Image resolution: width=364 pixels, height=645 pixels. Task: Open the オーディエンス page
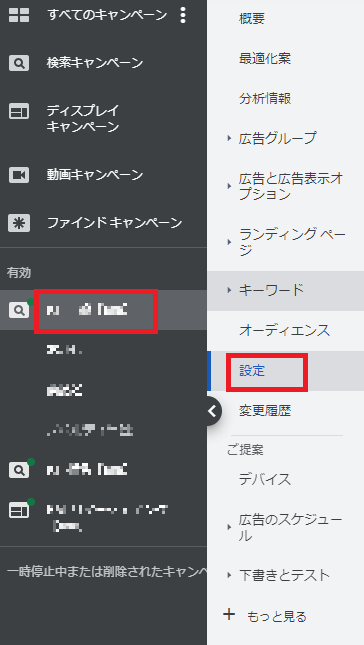(285, 330)
